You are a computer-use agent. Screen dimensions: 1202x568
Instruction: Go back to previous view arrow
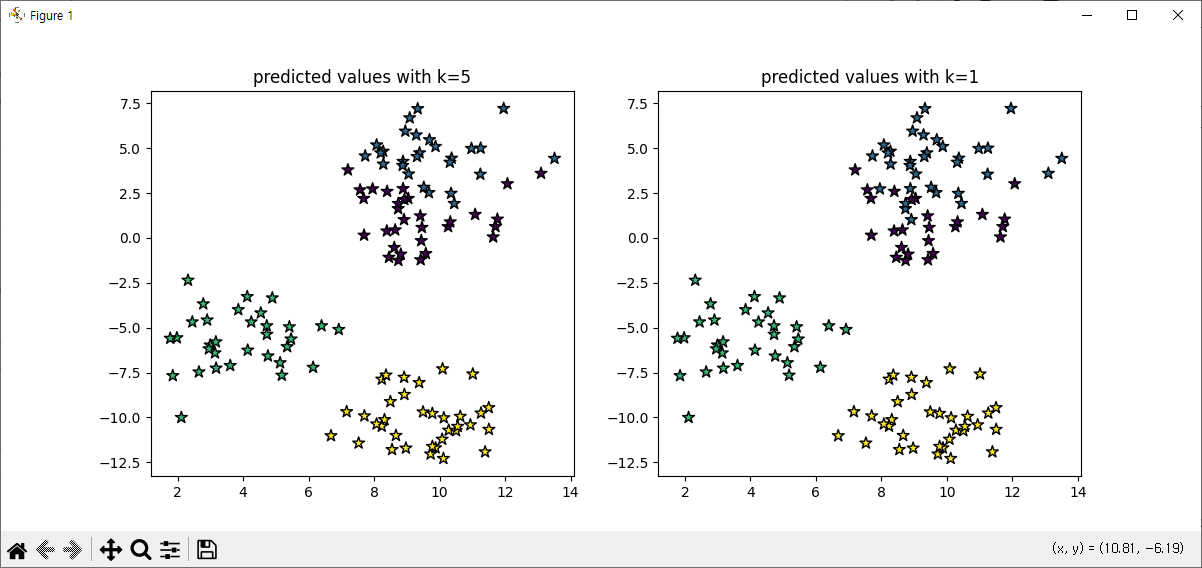[x=45, y=549]
